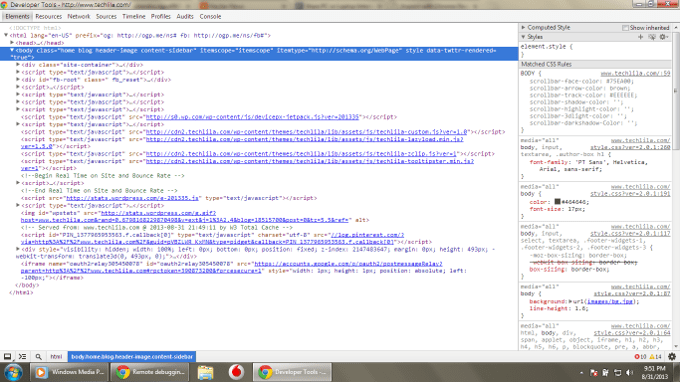The height and width of the screenshot is (382, 680).
Task: Open the Audits tab
Action: coord(185,16)
